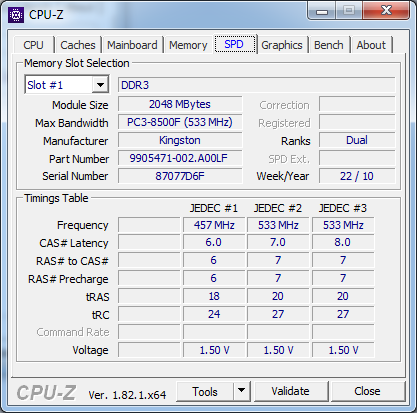
Task: Select the Mainboard tab
Action: 132,45
